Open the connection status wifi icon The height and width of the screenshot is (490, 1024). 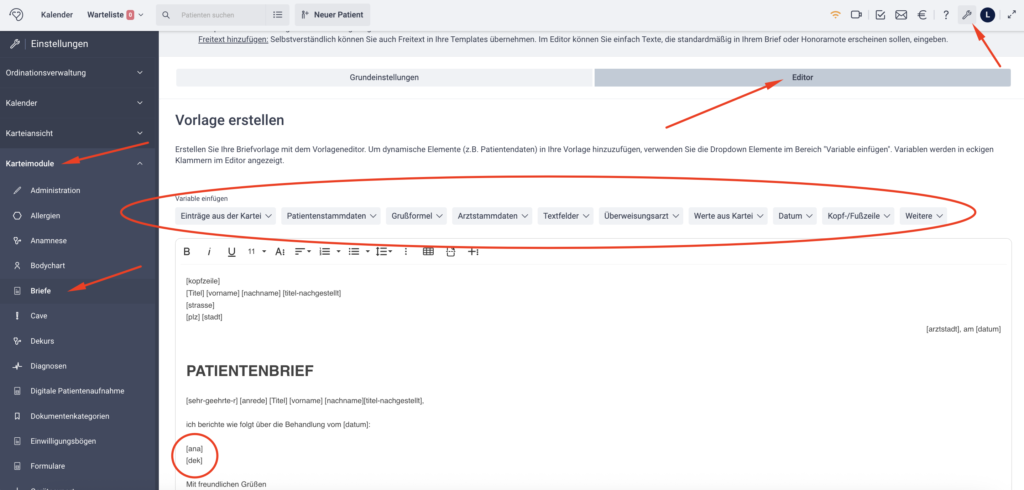pyautogui.click(x=835, y=14)
